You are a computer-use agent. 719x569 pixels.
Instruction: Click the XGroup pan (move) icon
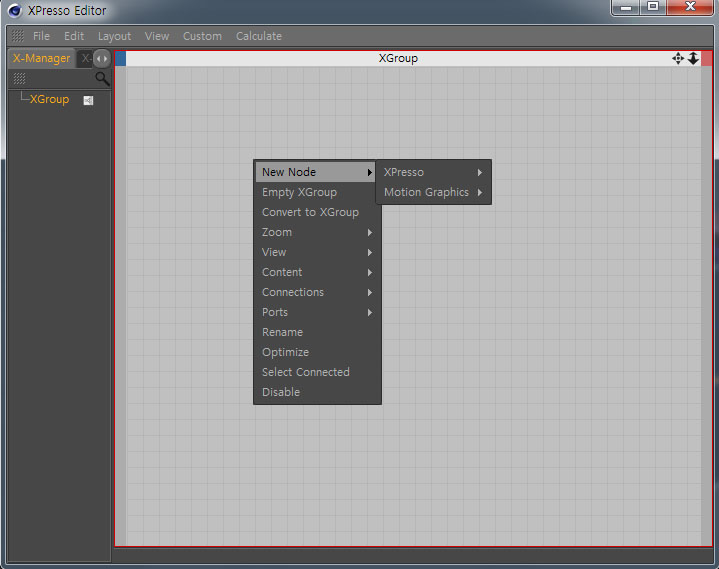(x=678, y=58)
